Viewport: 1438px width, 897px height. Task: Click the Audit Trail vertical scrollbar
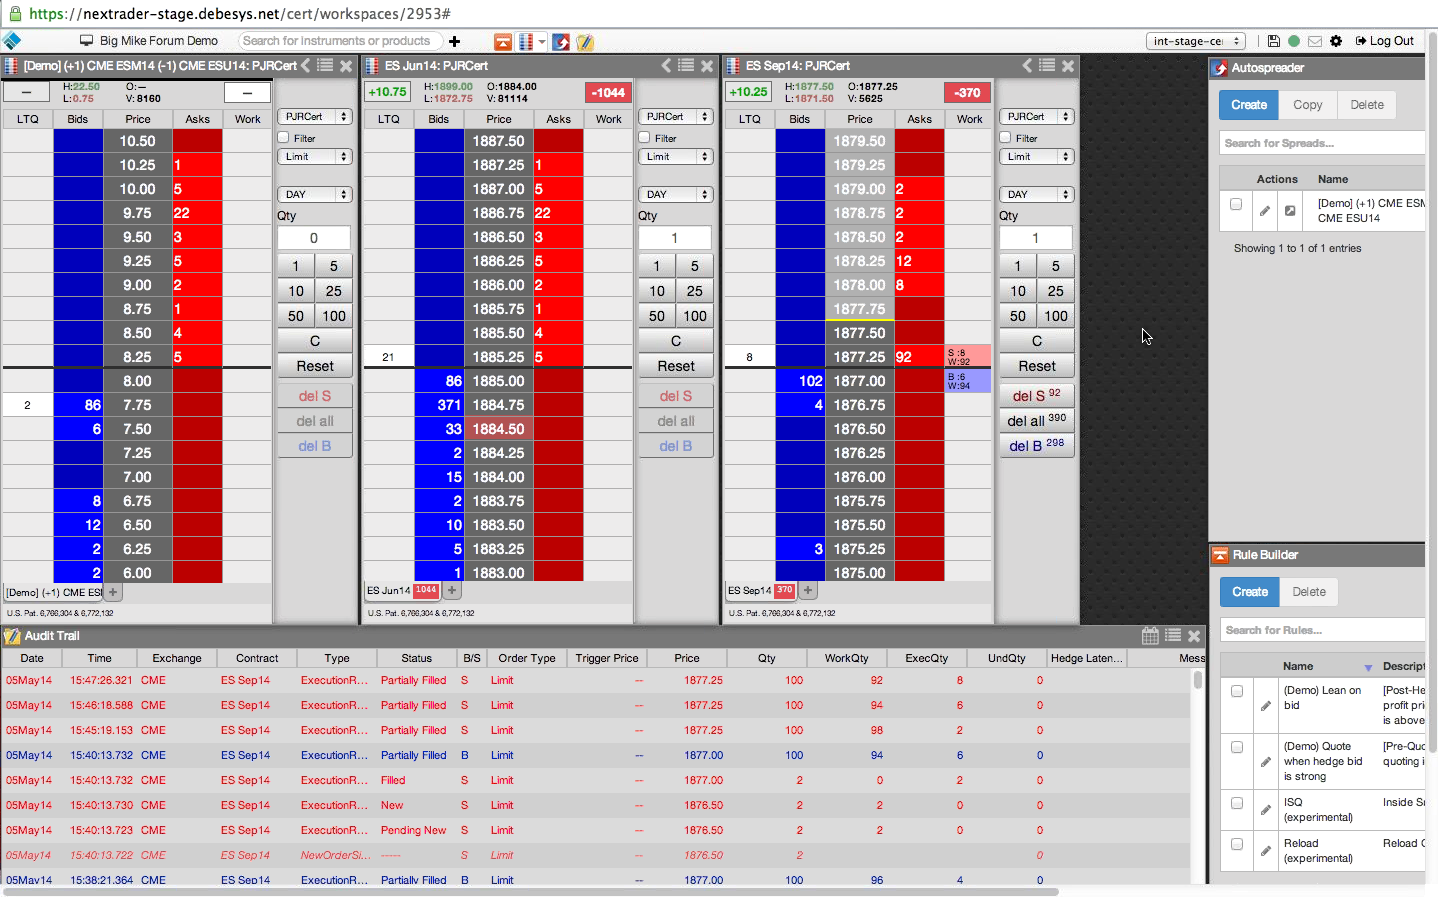tap(1198, 681)
